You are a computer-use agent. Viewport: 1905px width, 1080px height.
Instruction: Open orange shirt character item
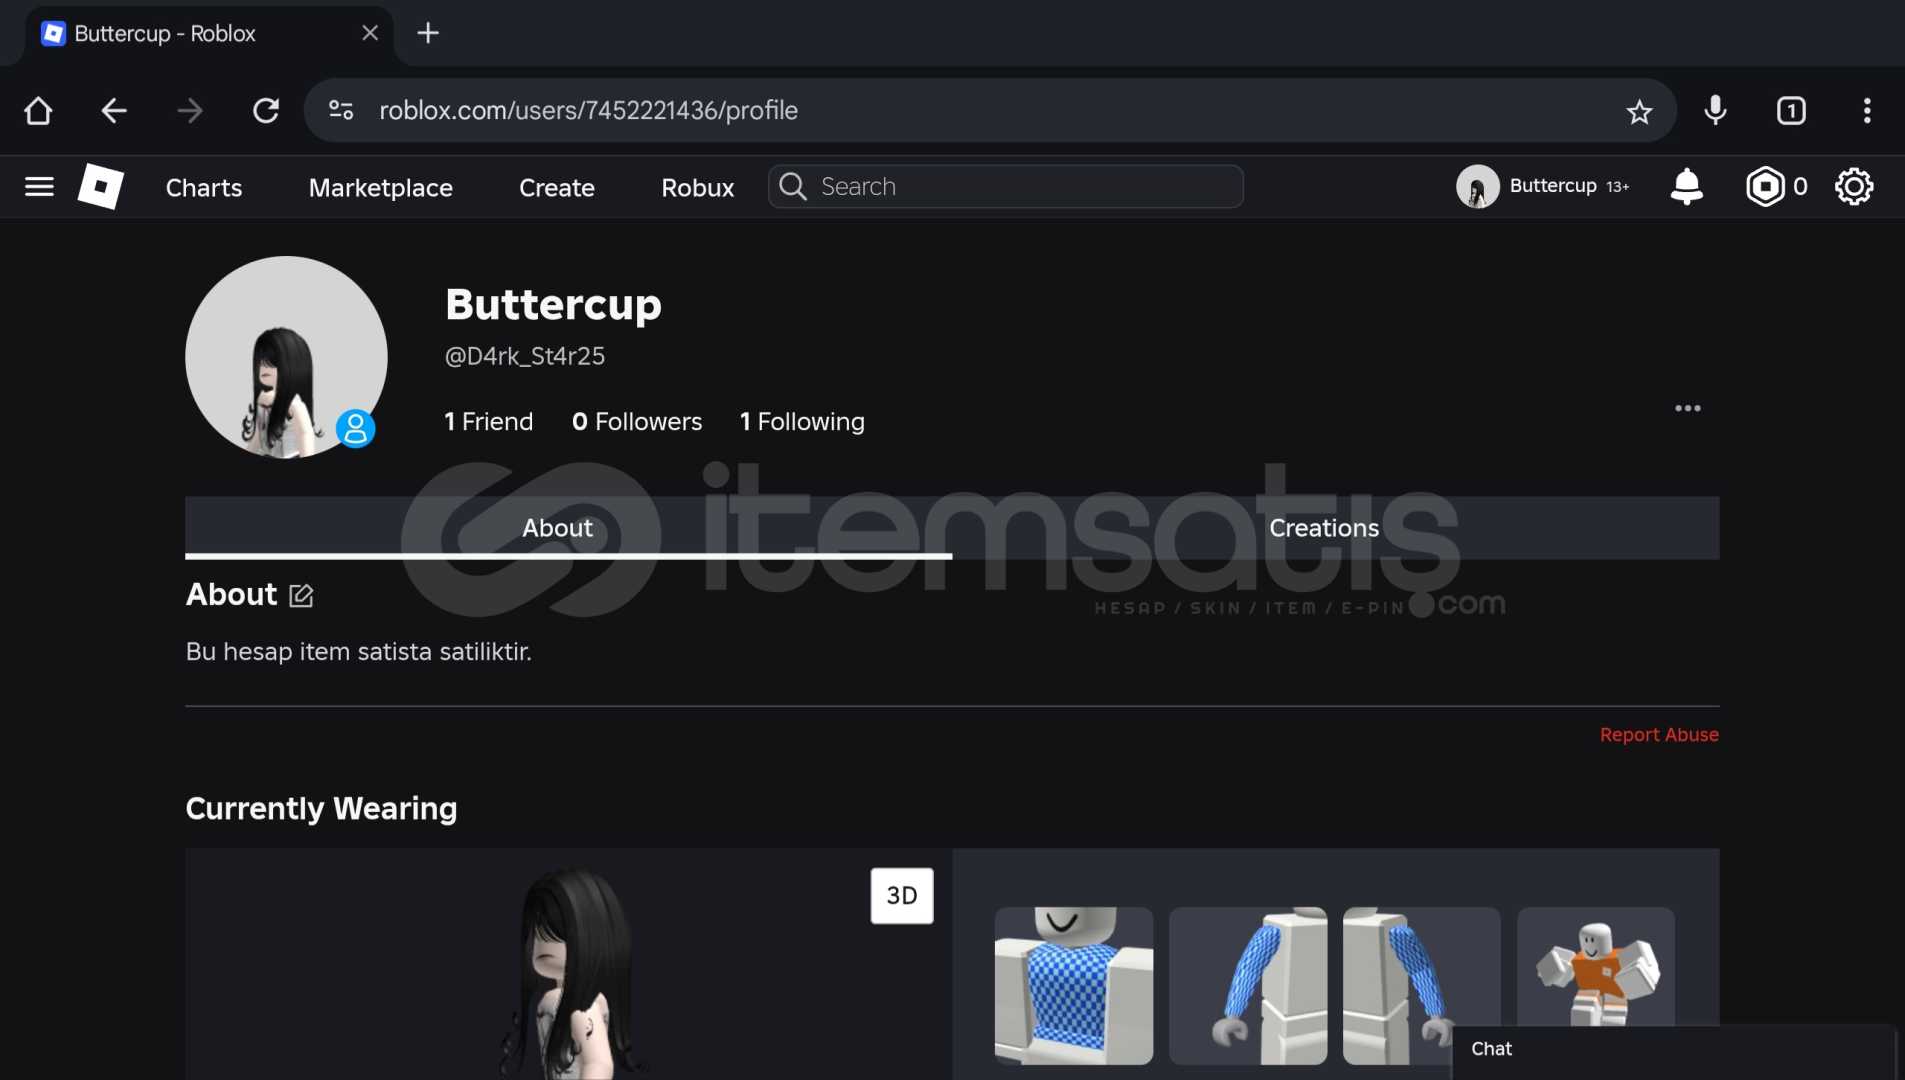pos(1596,967)
